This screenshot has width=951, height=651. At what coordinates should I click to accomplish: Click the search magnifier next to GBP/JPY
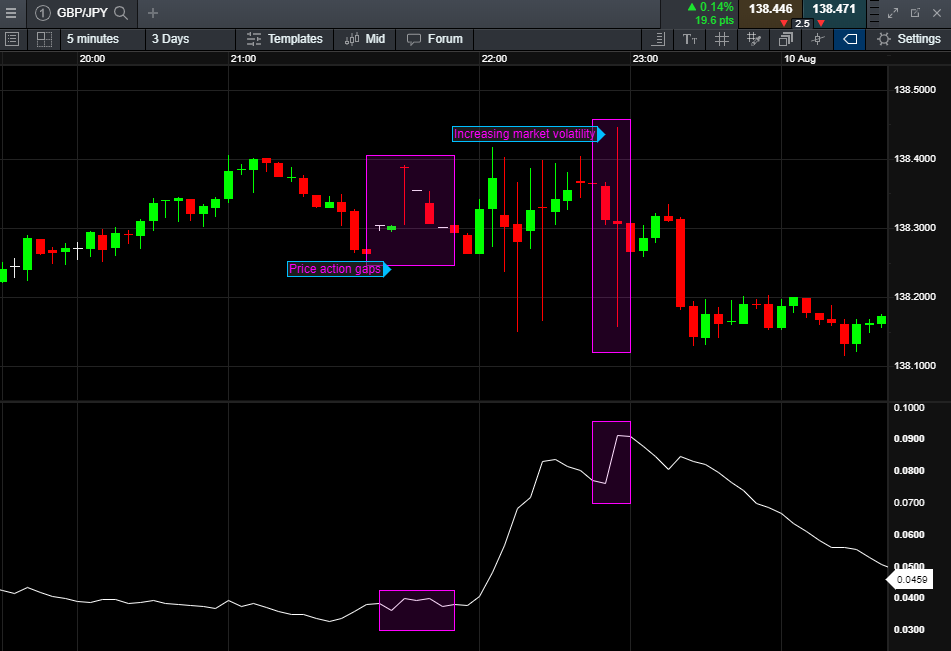tap(121, 13)
